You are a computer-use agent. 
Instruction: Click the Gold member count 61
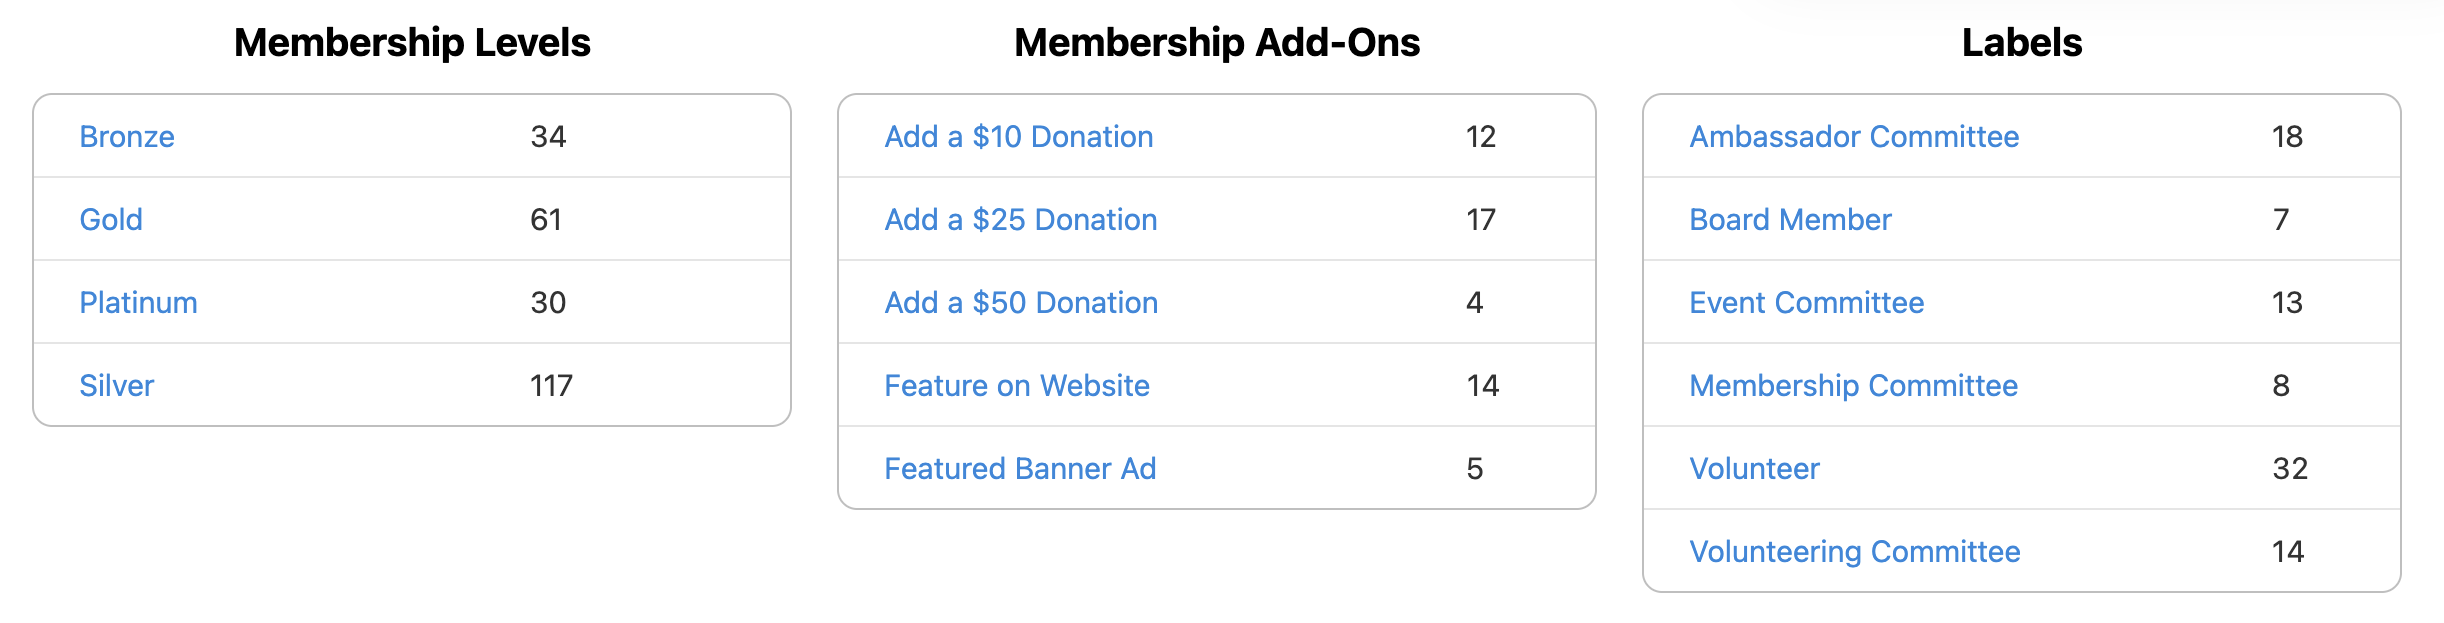(546, 220)
